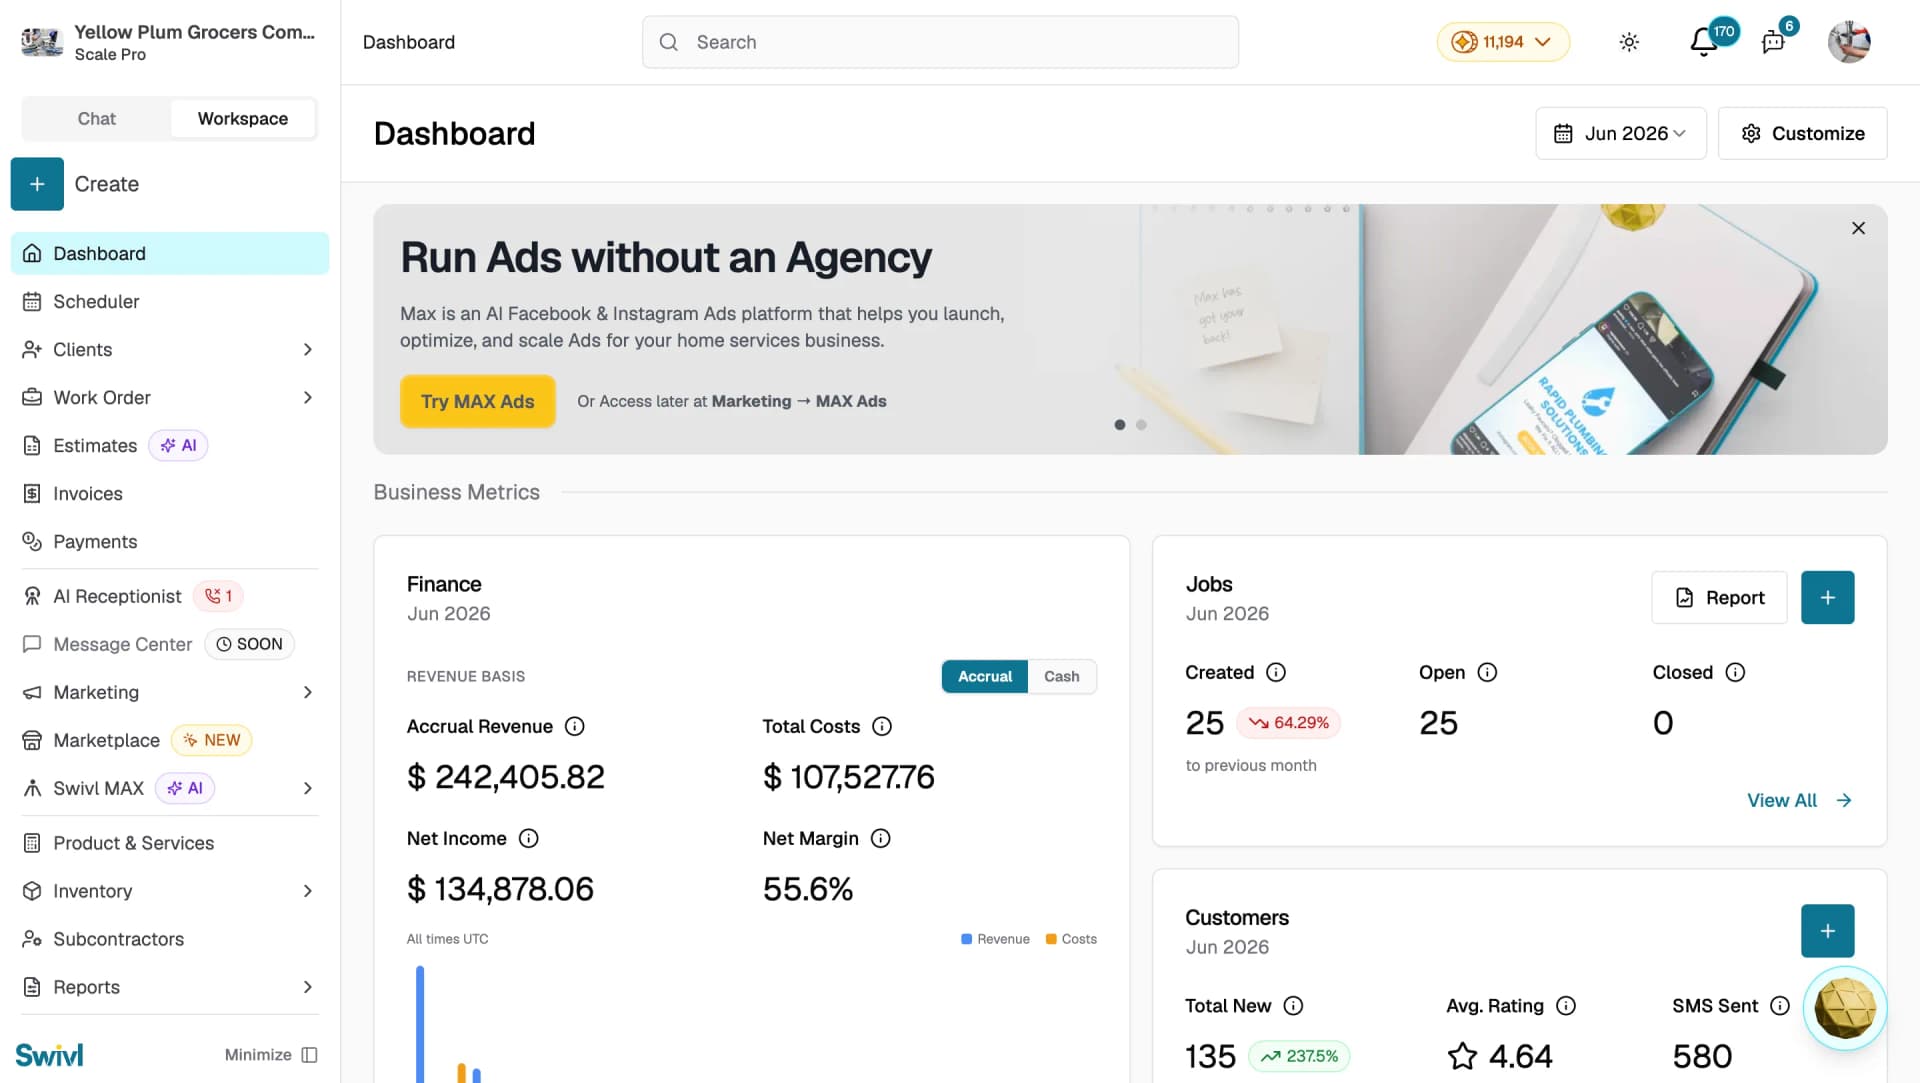Go to the second banner slide dot
This screenshot has width=1920, height=1083.
click(x=1141, y=425)
